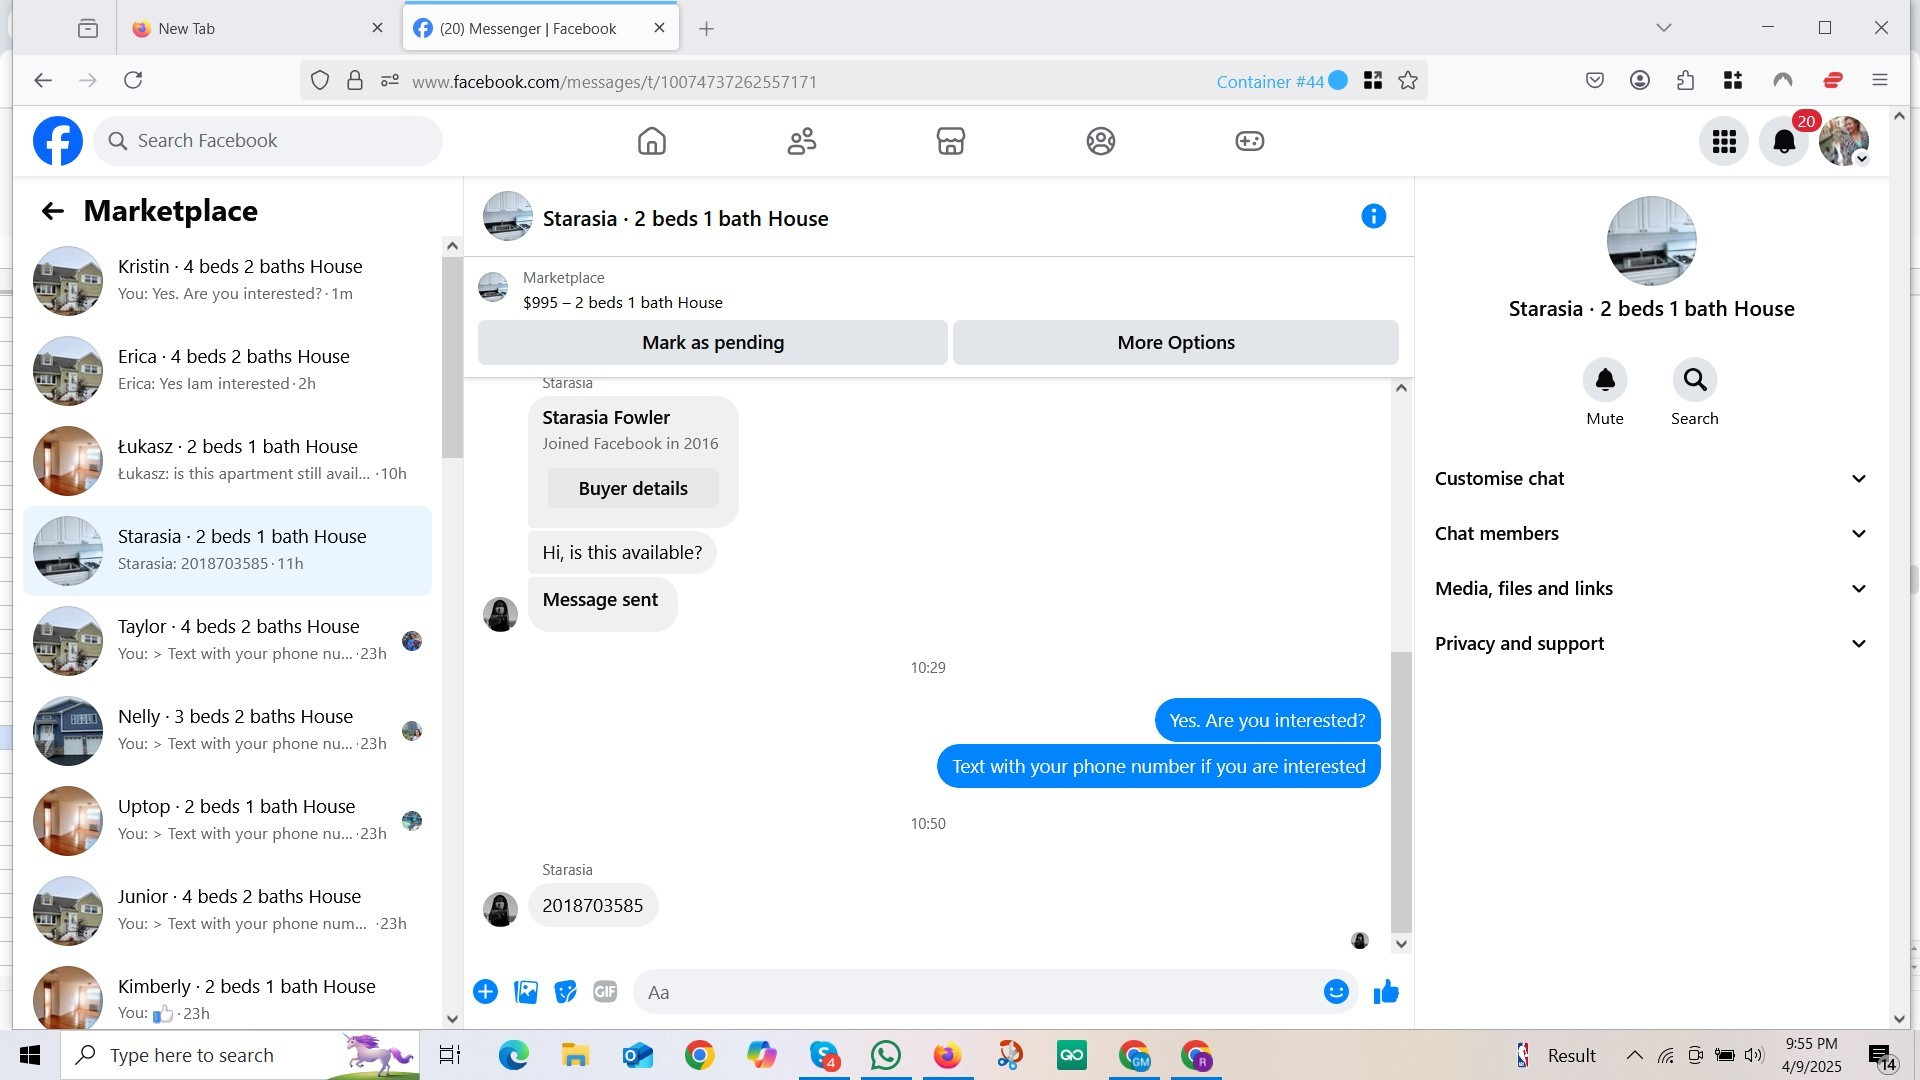Open Firefox account icon in toolbar
The width and height of the screenshot is (1920, 1080).
click(1639, 81)
